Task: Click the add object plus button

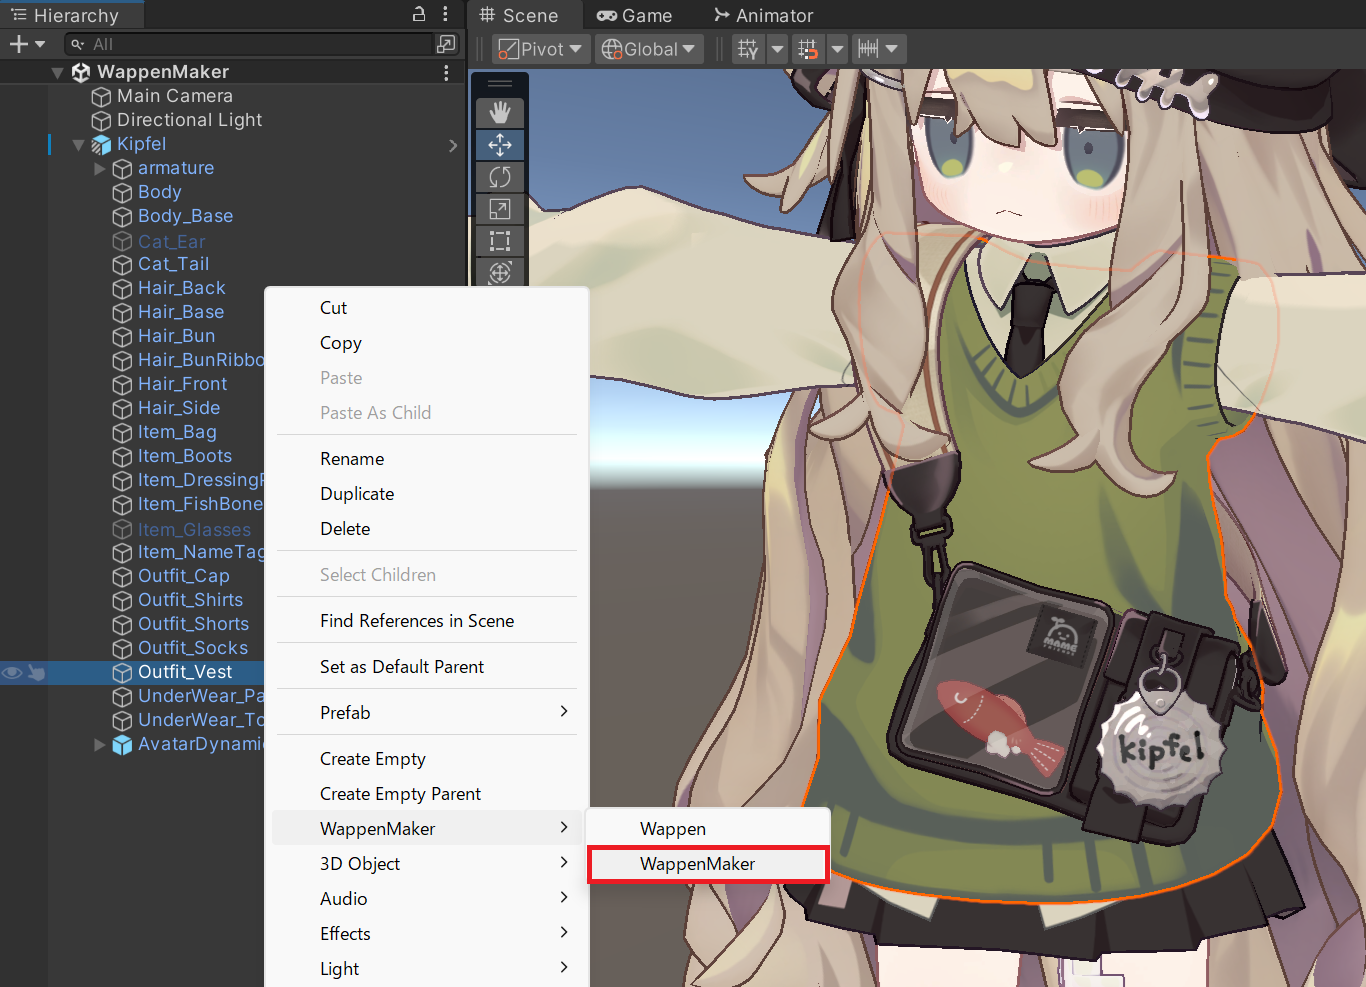Action: click(18, 44)
